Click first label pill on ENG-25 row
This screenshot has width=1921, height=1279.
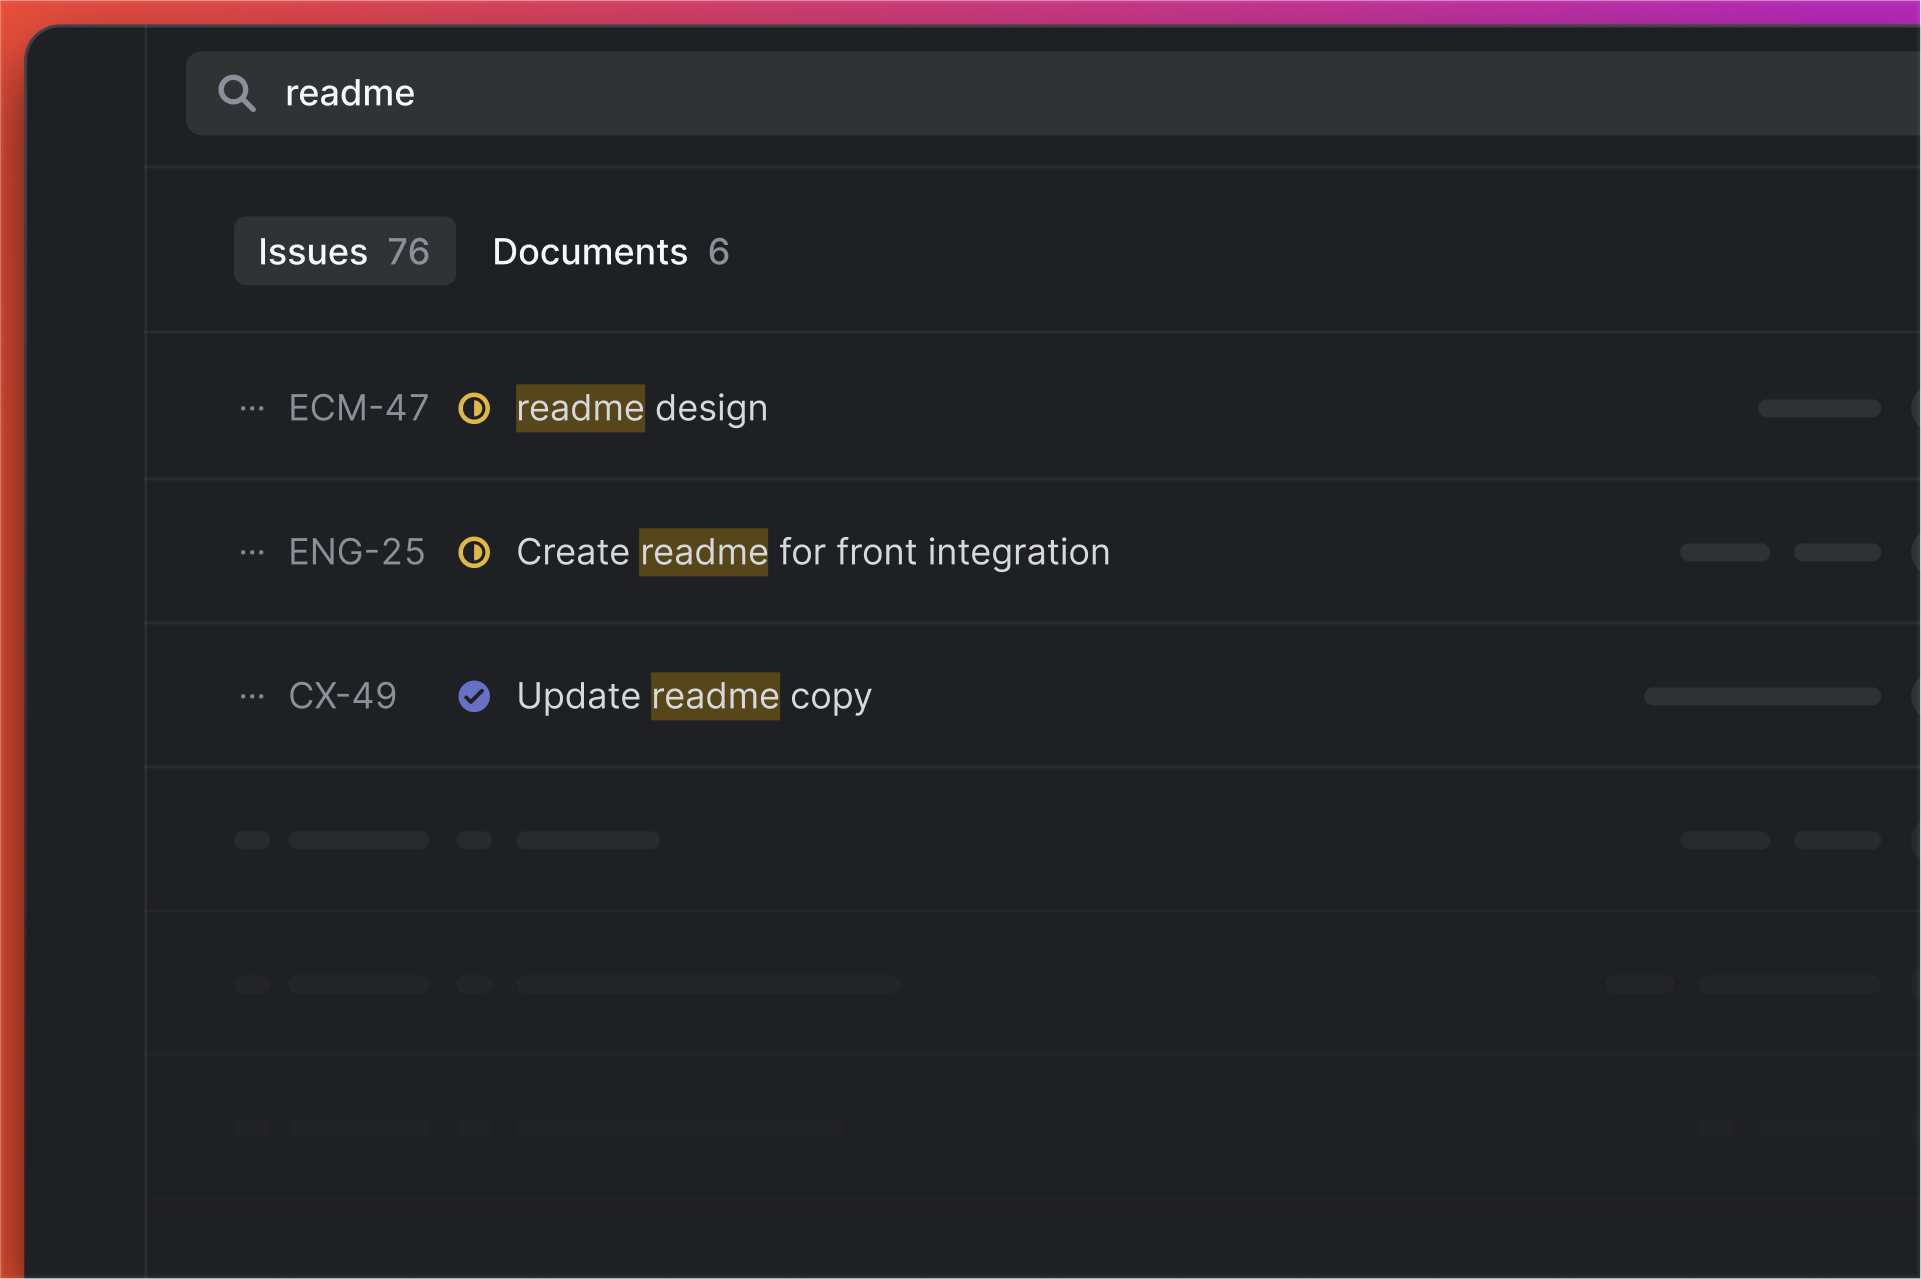(x=1724, y=552)
